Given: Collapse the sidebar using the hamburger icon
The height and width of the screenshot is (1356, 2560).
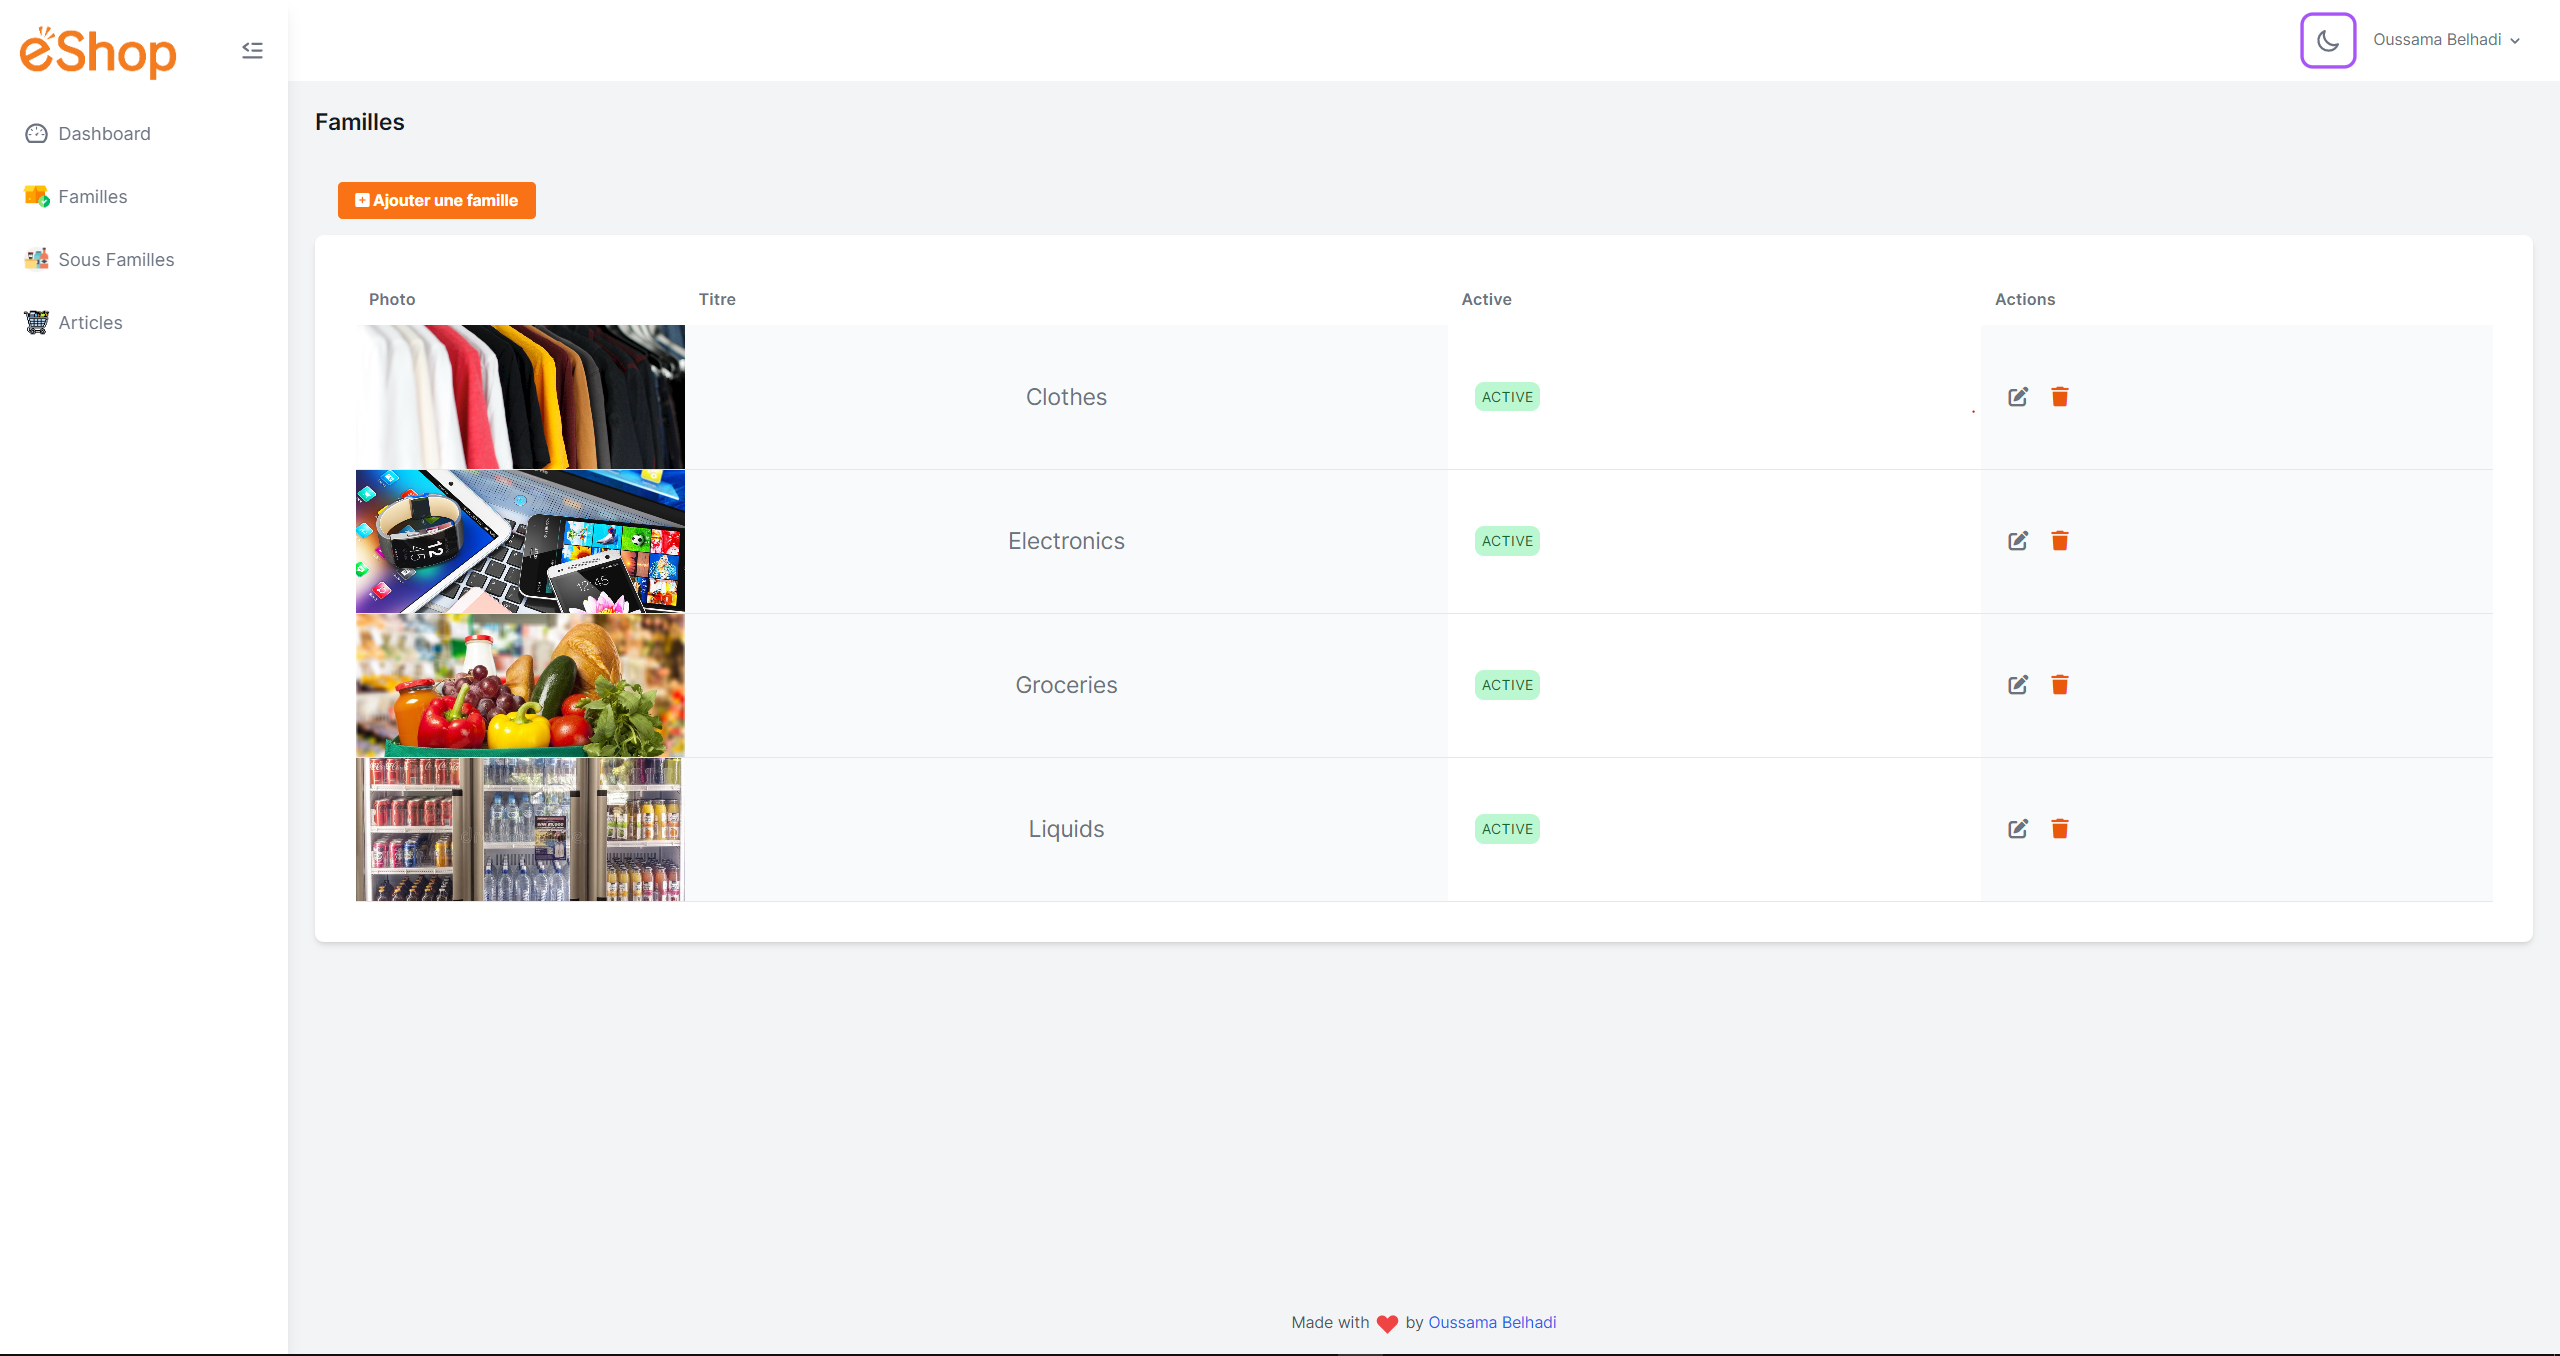Looking at the screenshot, I should pos(252,49).
